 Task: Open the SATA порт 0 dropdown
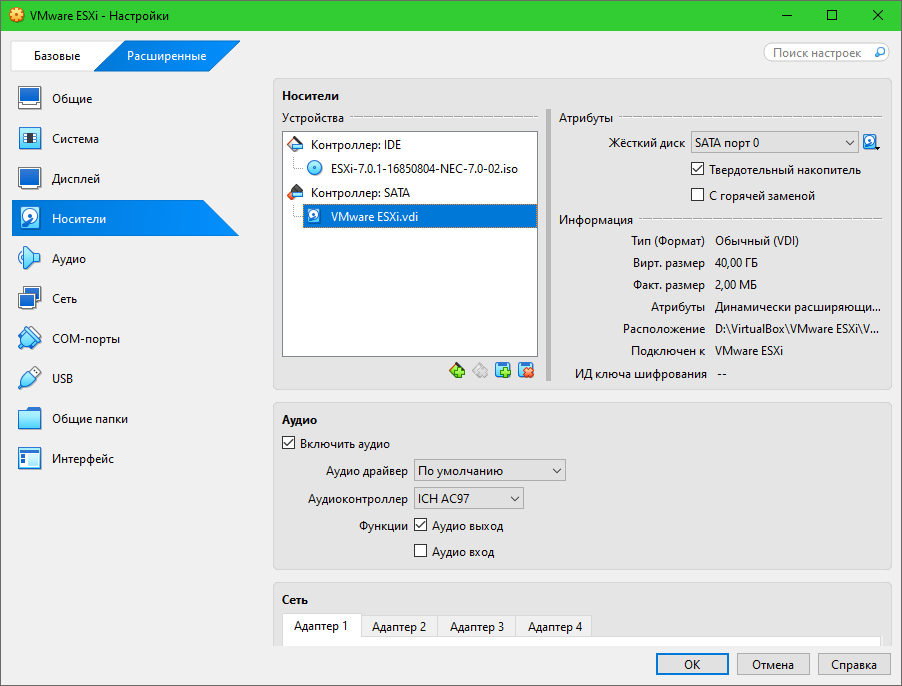[774, 143]
